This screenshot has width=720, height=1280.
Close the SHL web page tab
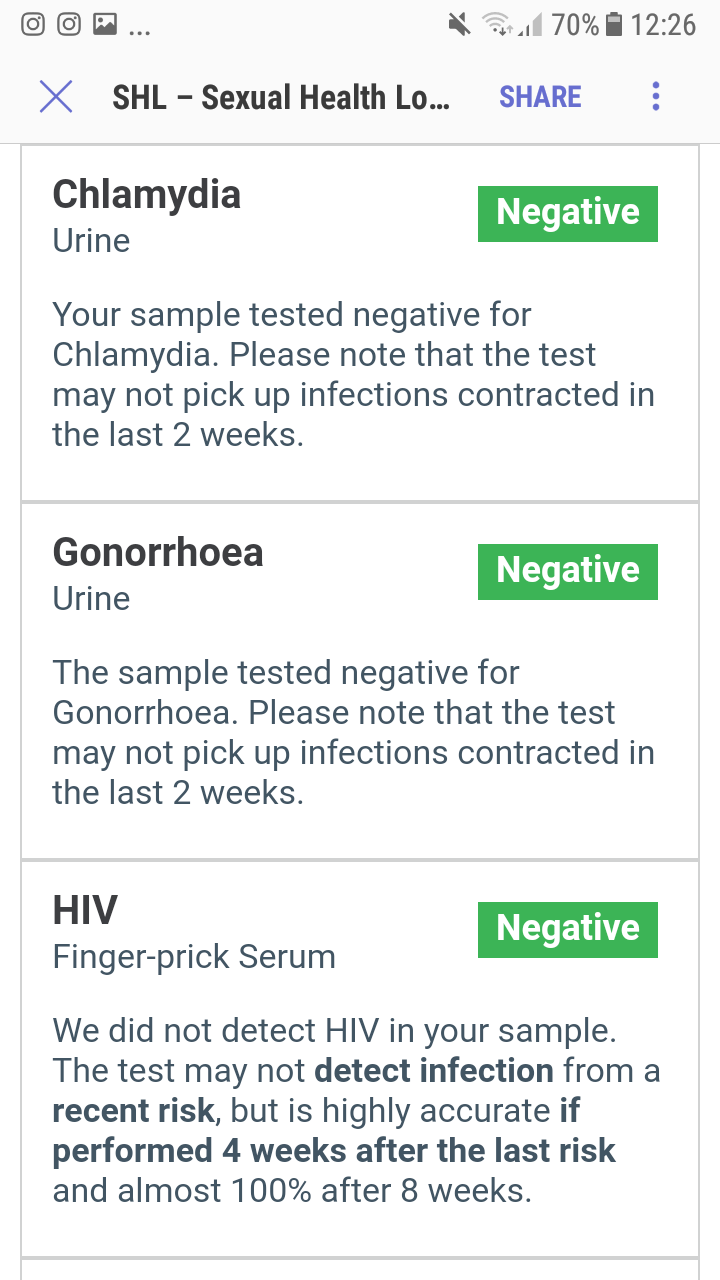(x=56, y=97)
